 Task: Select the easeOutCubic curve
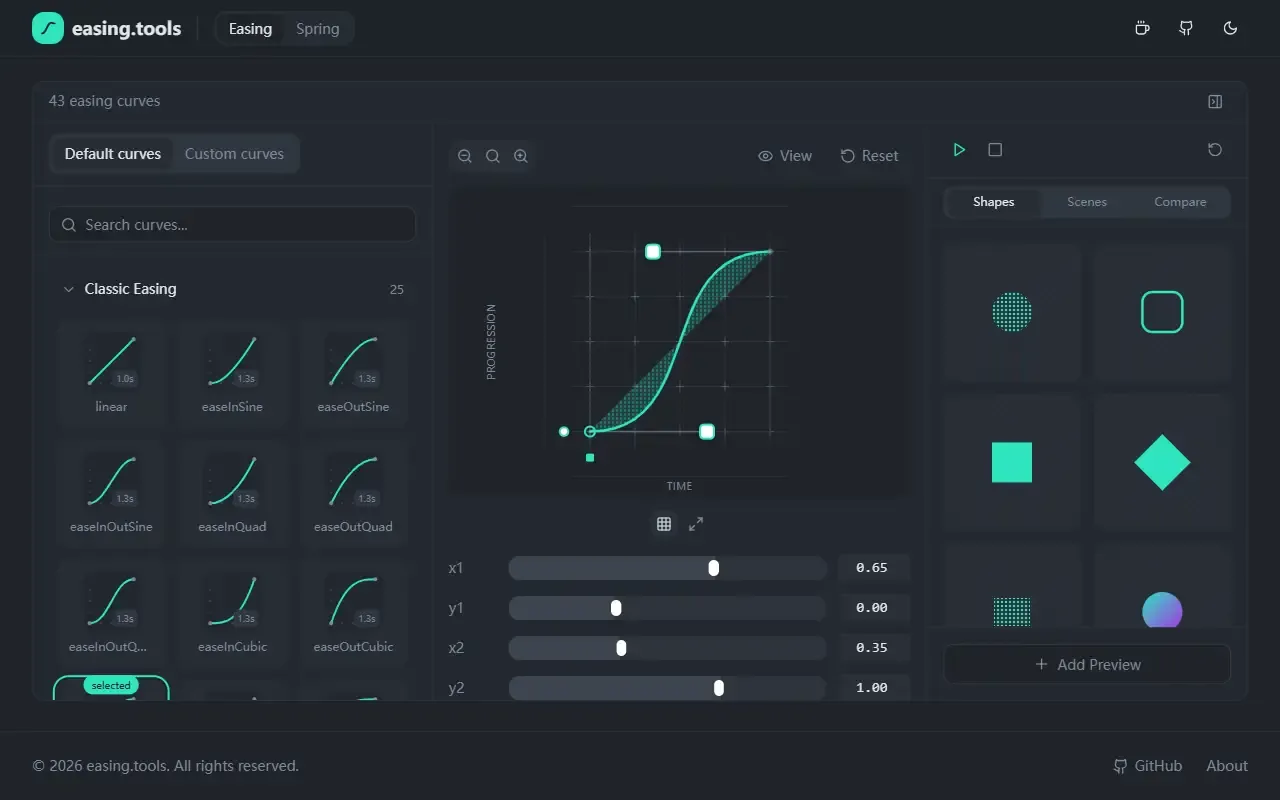pos(353,614)
